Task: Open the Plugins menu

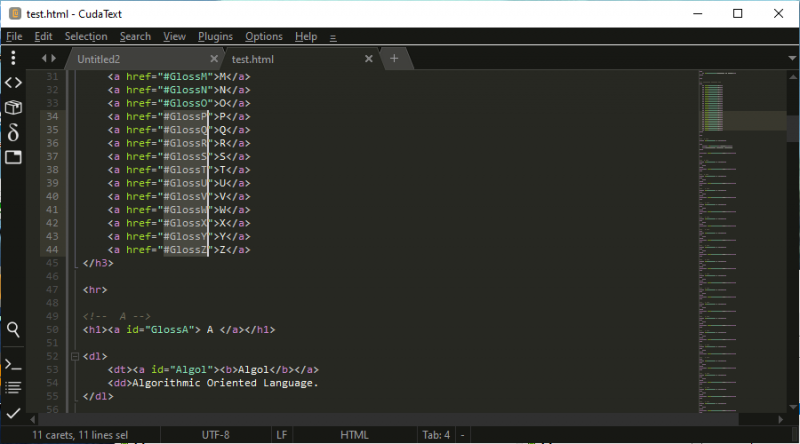Action: click(215, 37)
